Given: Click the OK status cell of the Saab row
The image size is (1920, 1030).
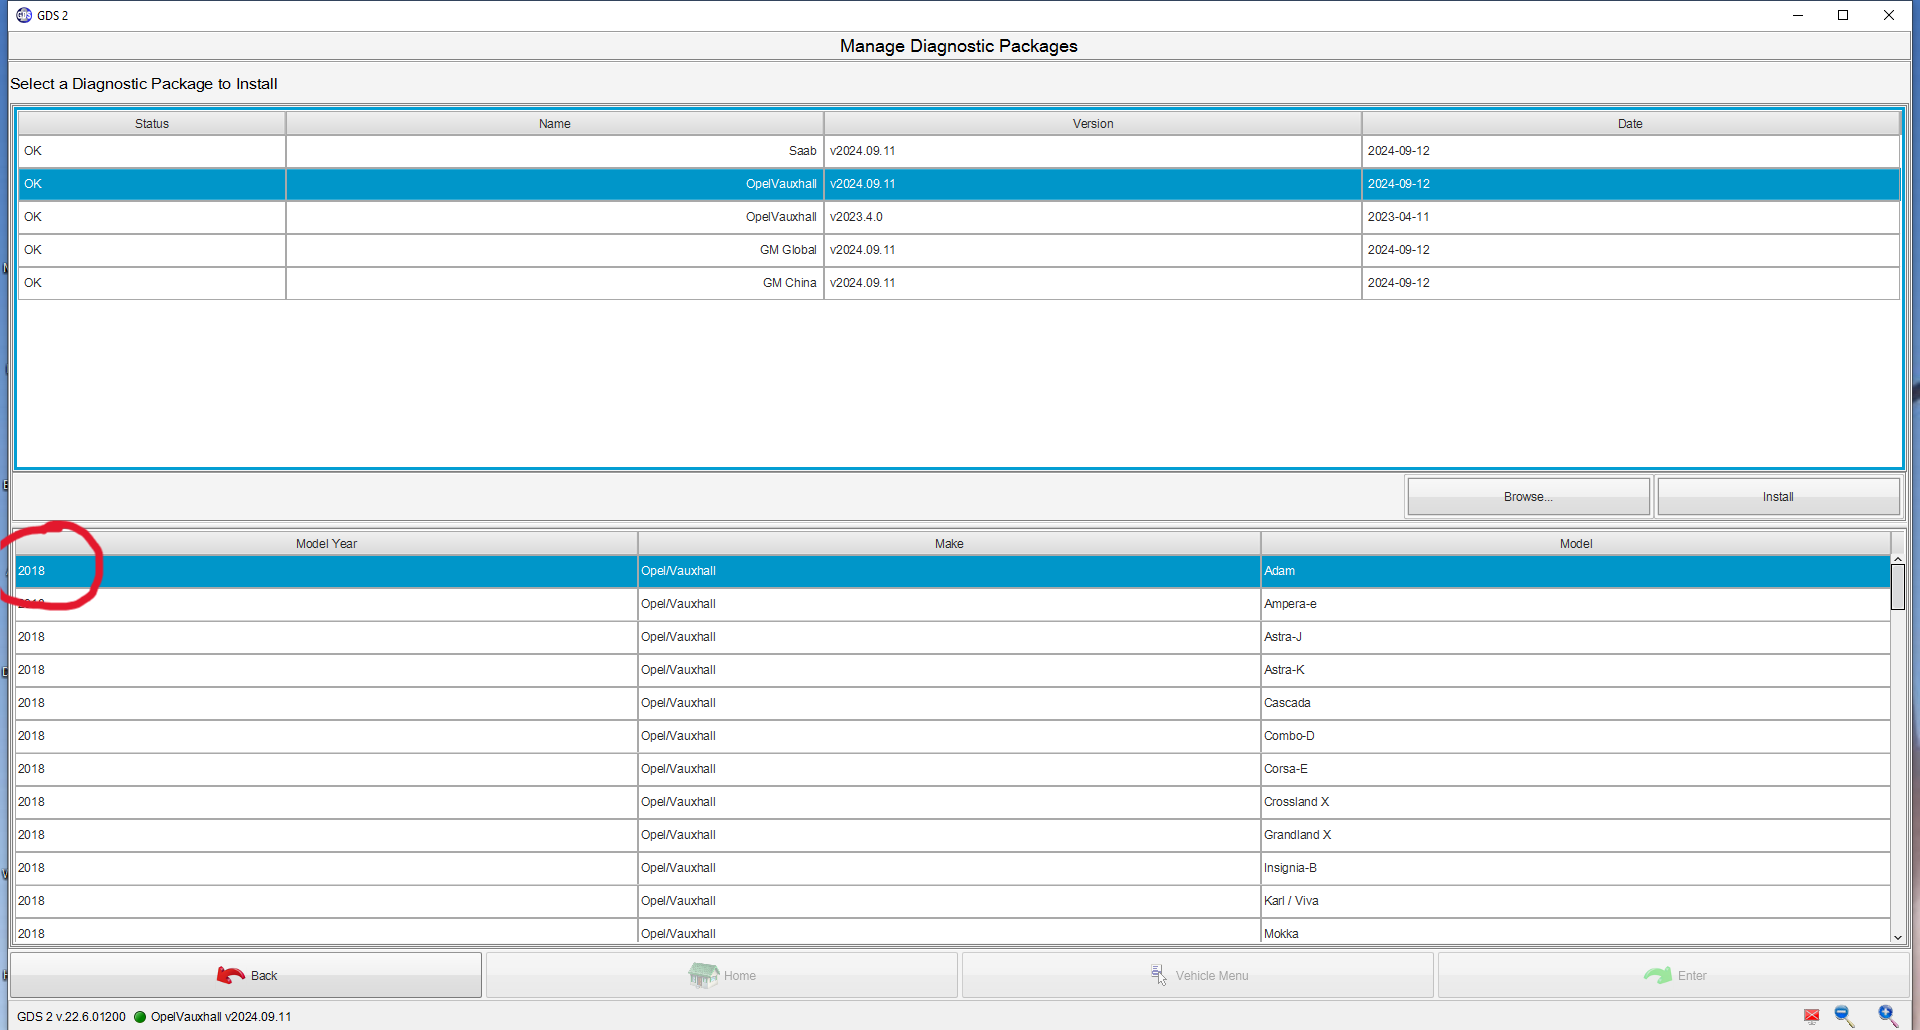Looking at the screenshot, I should click(152, 151).
